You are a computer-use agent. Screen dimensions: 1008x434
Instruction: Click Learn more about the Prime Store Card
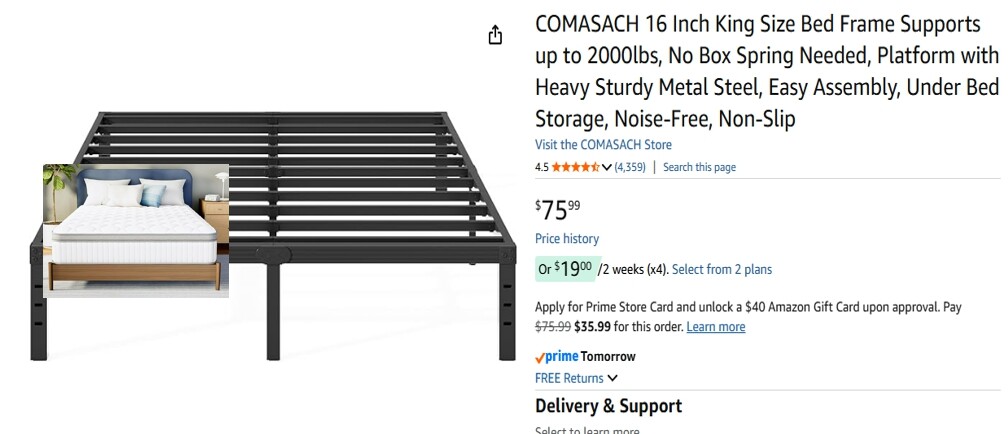point(716,327)
